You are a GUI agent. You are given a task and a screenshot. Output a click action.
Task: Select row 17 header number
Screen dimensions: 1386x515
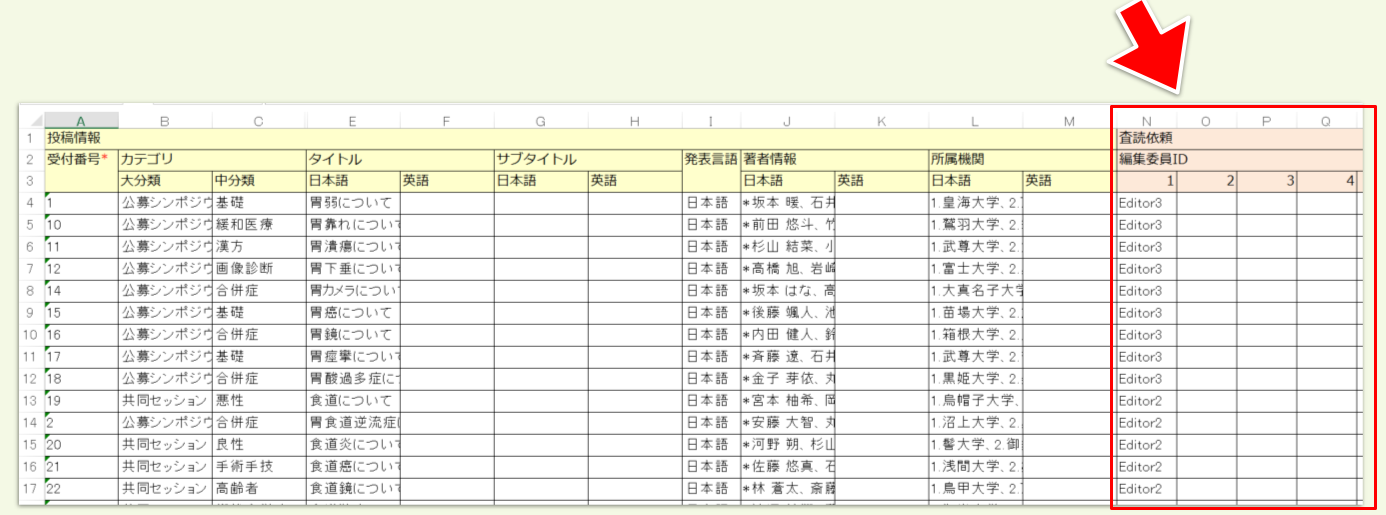pyautogui.click(x=32, y=488)
